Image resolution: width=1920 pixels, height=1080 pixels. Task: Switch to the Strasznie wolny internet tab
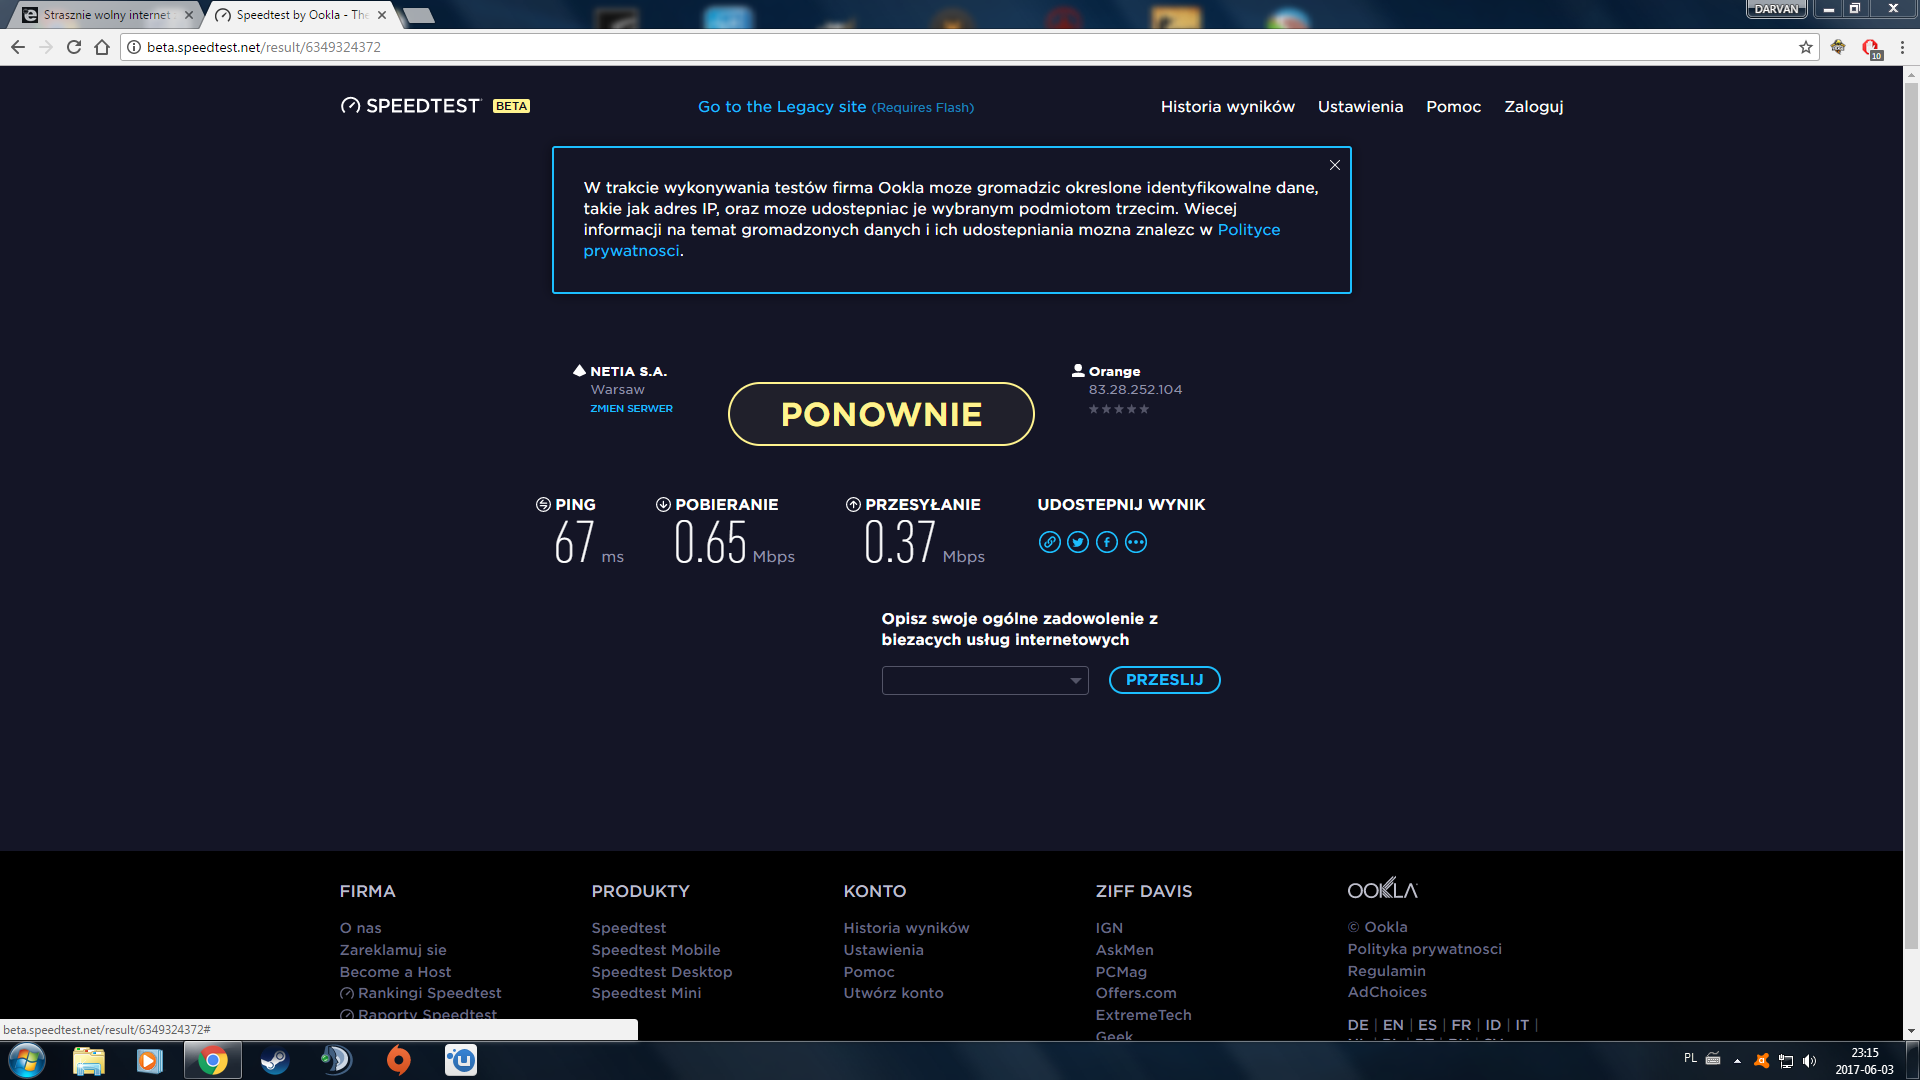[x=106, y=15]
